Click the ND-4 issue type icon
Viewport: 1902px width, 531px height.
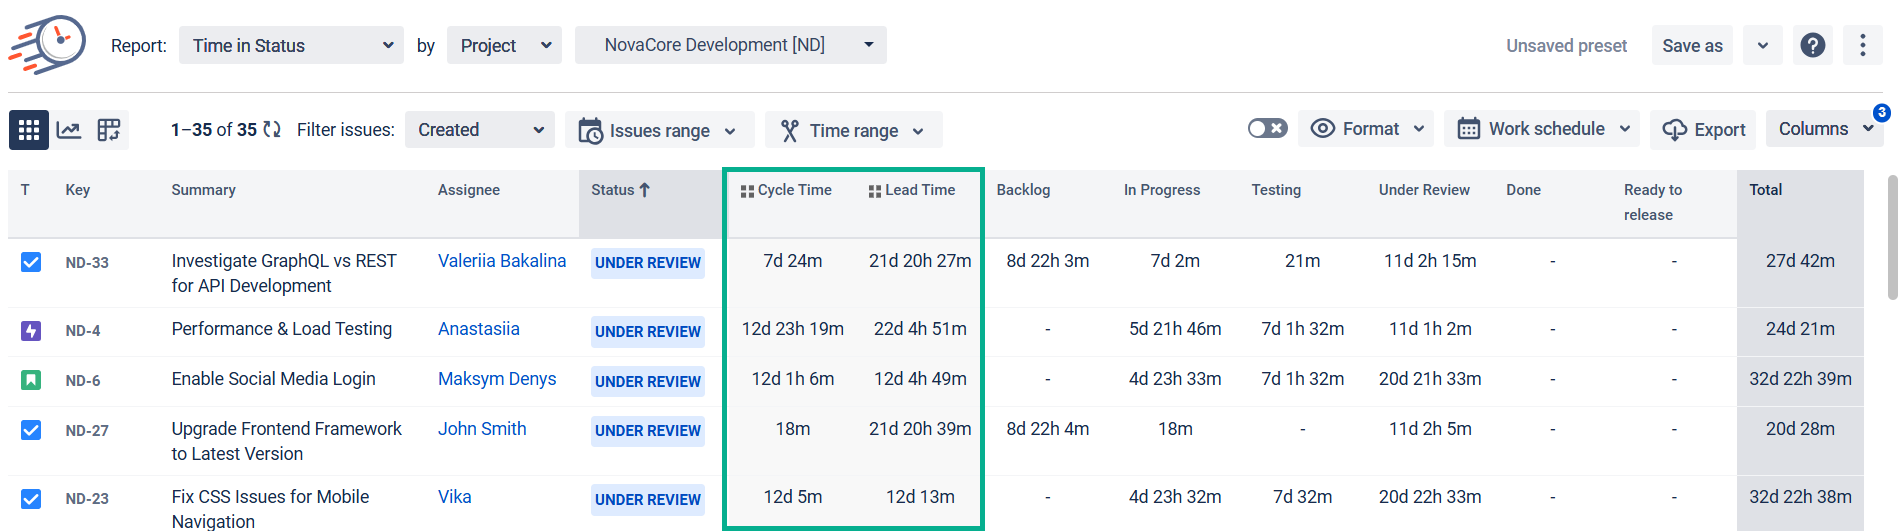point(31,331)
